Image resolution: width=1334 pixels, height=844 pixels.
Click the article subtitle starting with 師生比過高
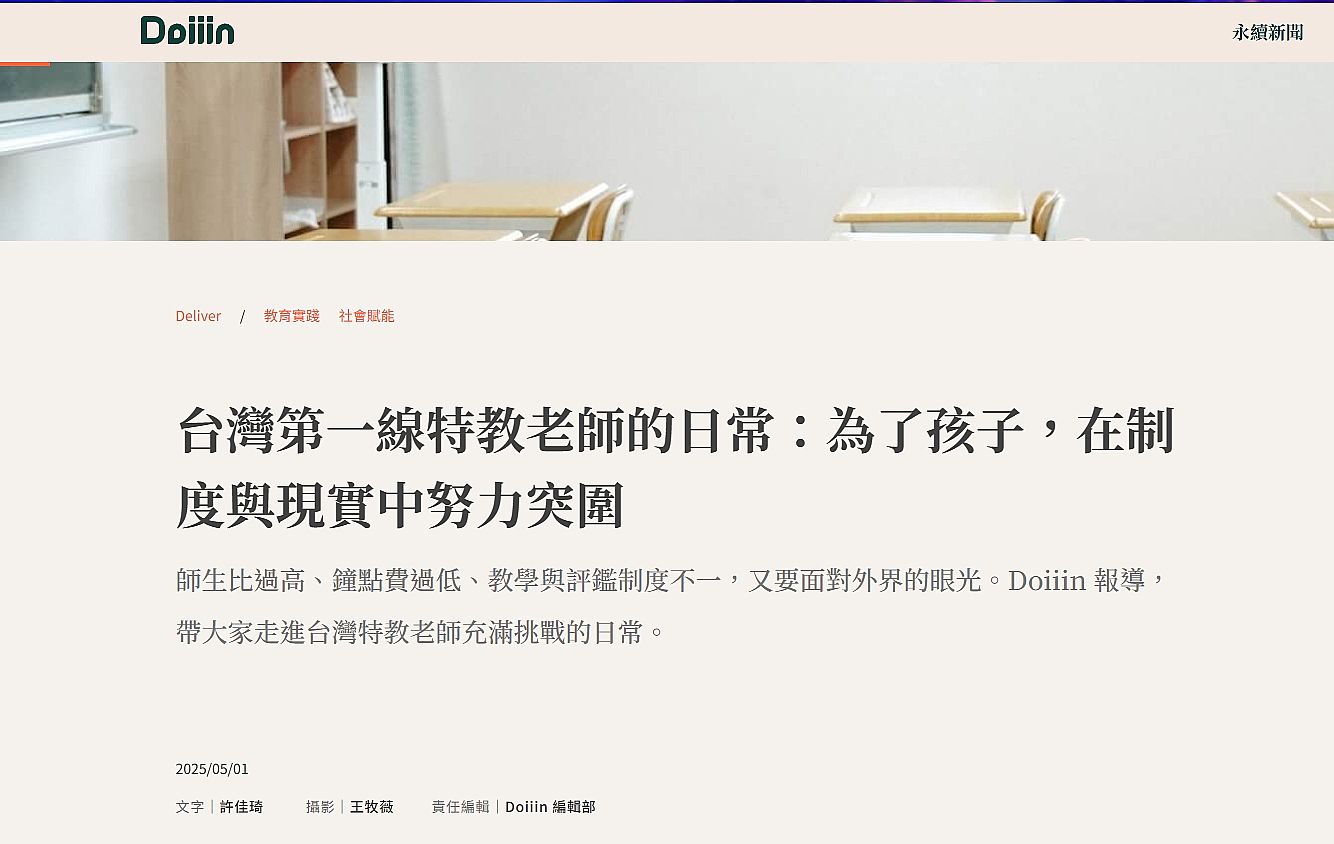tap(672, 606)
